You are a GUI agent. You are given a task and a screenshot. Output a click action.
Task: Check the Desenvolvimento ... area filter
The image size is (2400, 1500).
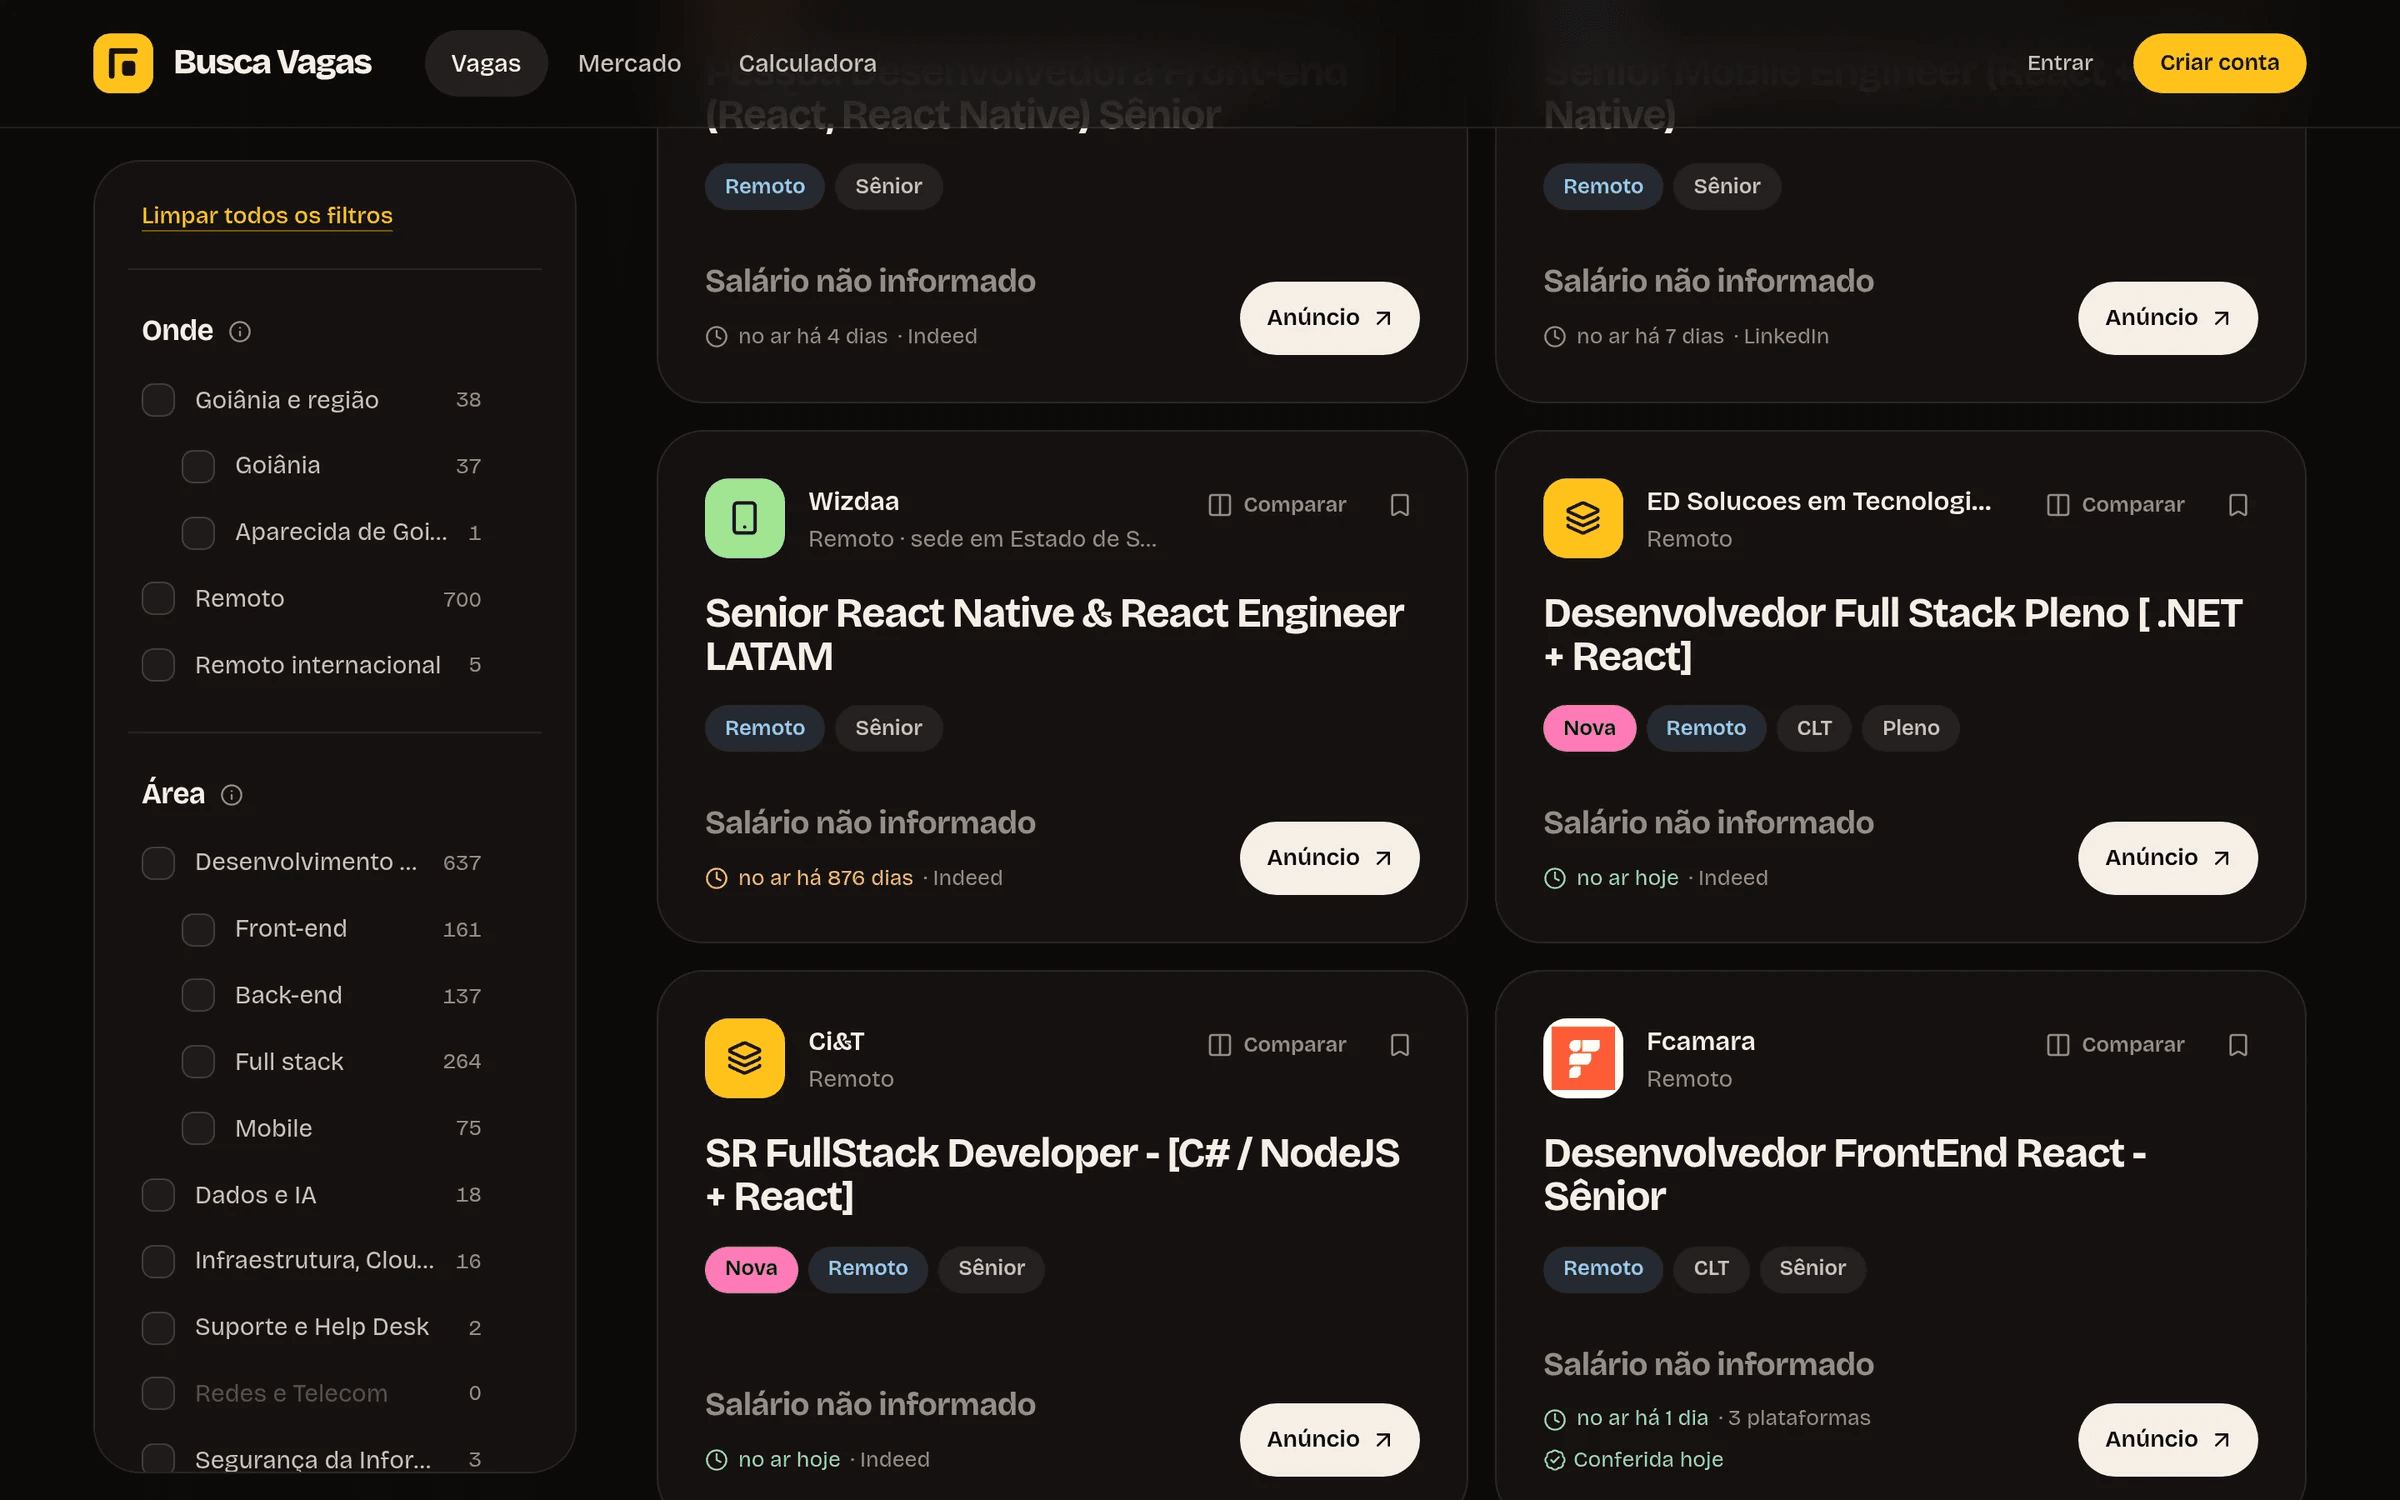[158, 863]
